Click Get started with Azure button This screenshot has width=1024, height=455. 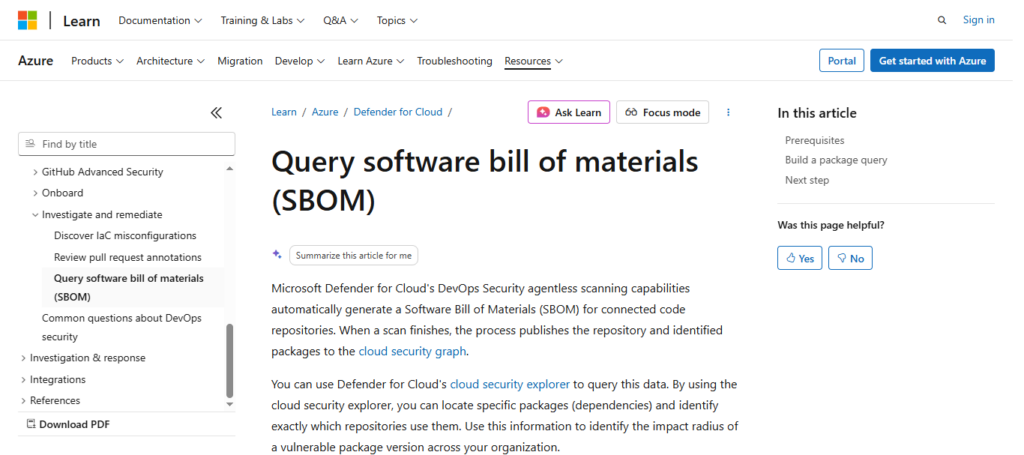(932, 61)
